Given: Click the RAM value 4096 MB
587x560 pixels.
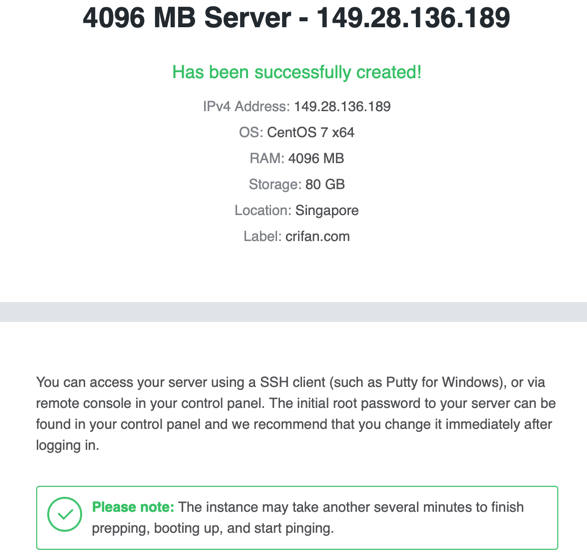Looking at the screenshot, I should click(316, 158).
